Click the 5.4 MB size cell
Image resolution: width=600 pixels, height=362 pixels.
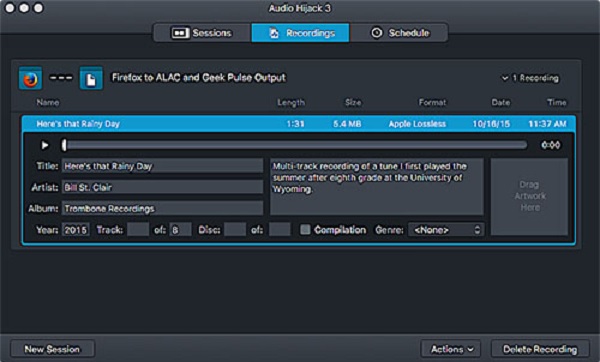(x=347, y=124)
